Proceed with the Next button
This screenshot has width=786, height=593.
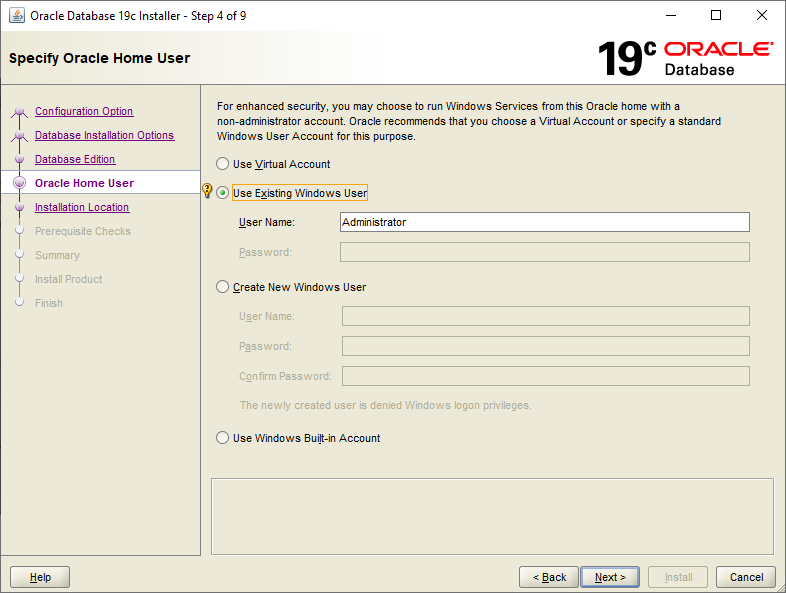(610, 577)
